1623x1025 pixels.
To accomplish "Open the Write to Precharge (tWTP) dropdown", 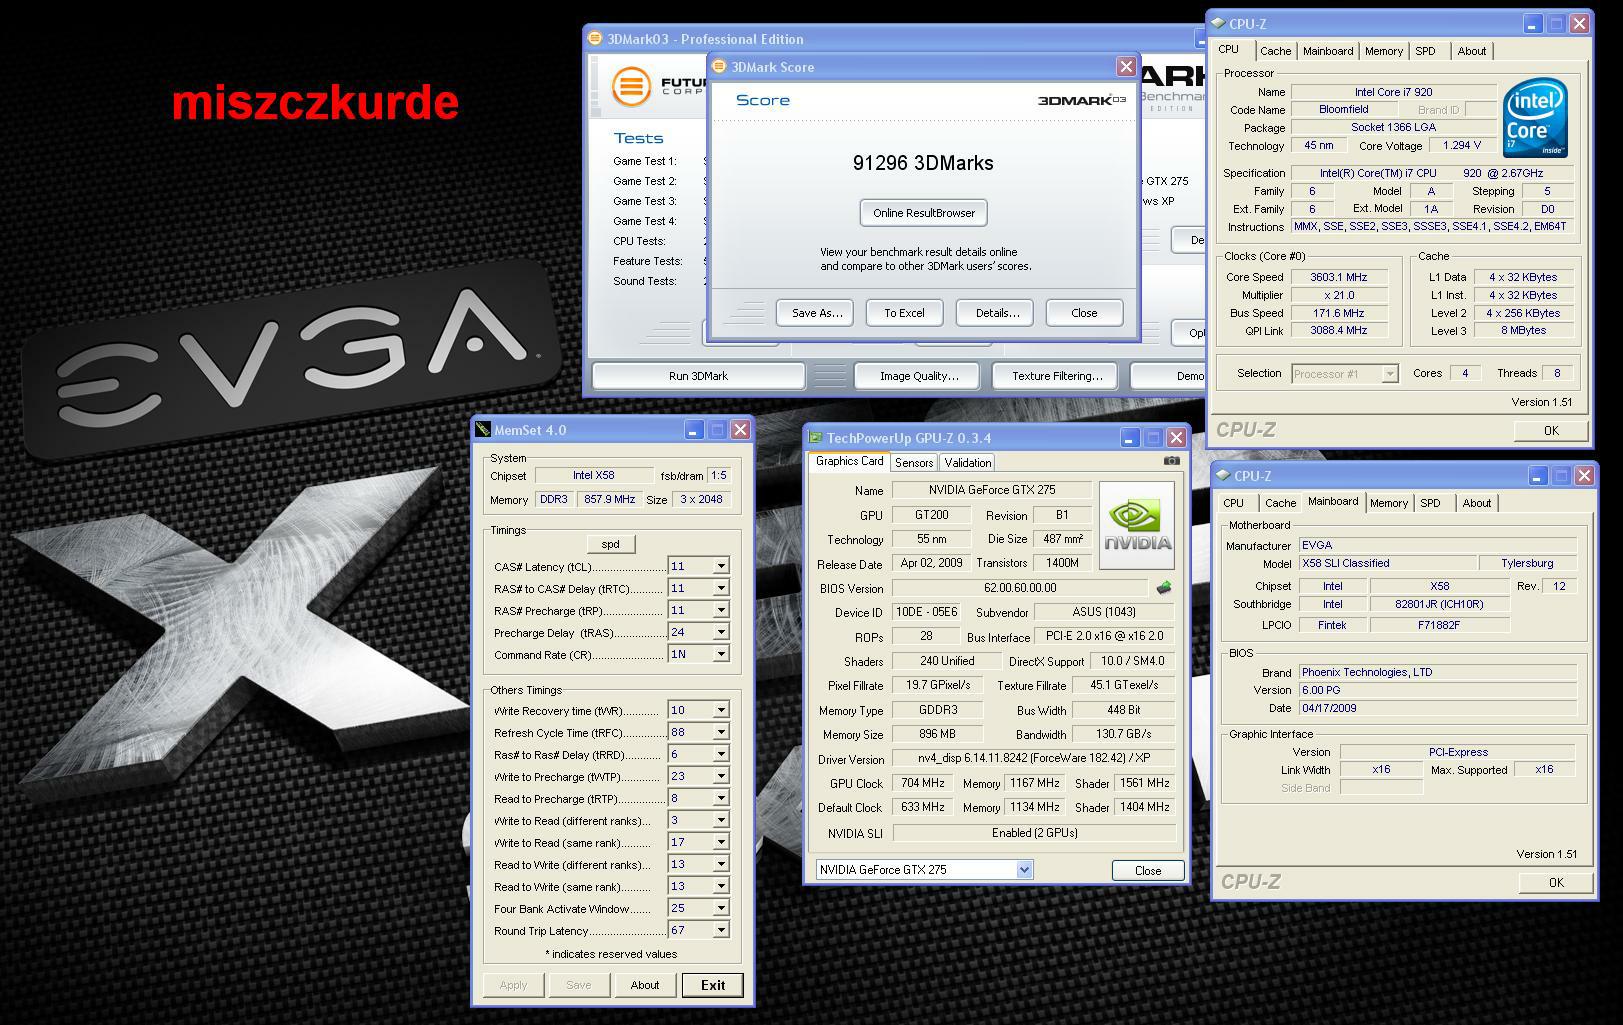I will pyautogui.click(x=720, y=776).
